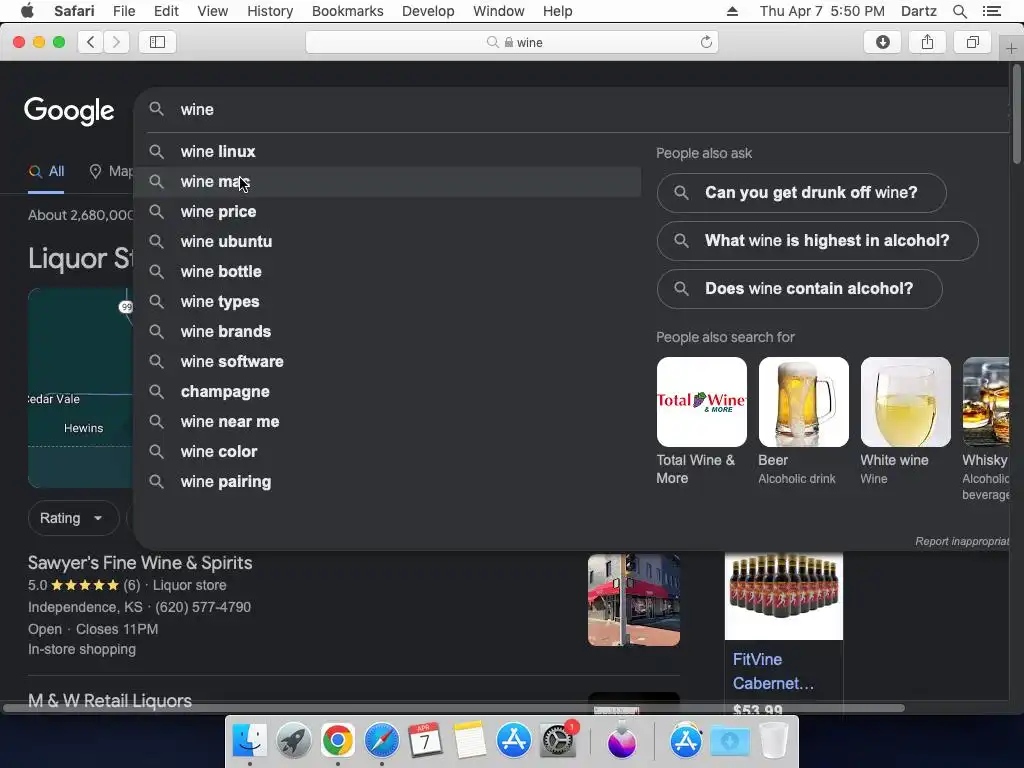Choose 'wine near me' suggestion
Viewport: 1024px width, 768px height.
(x=387, y=422)
